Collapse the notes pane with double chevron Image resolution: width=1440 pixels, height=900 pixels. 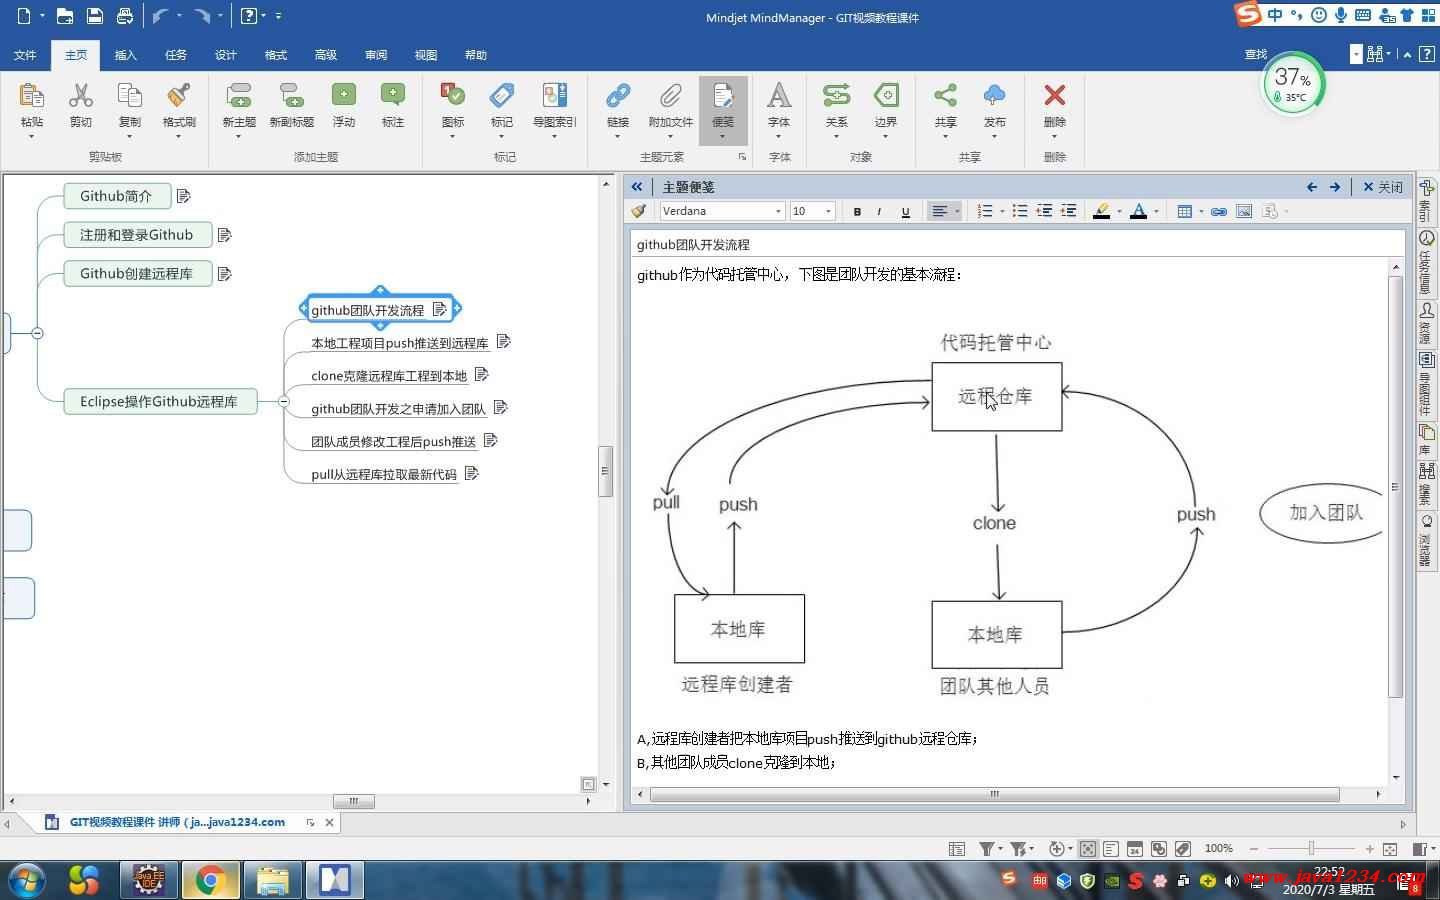637,187
